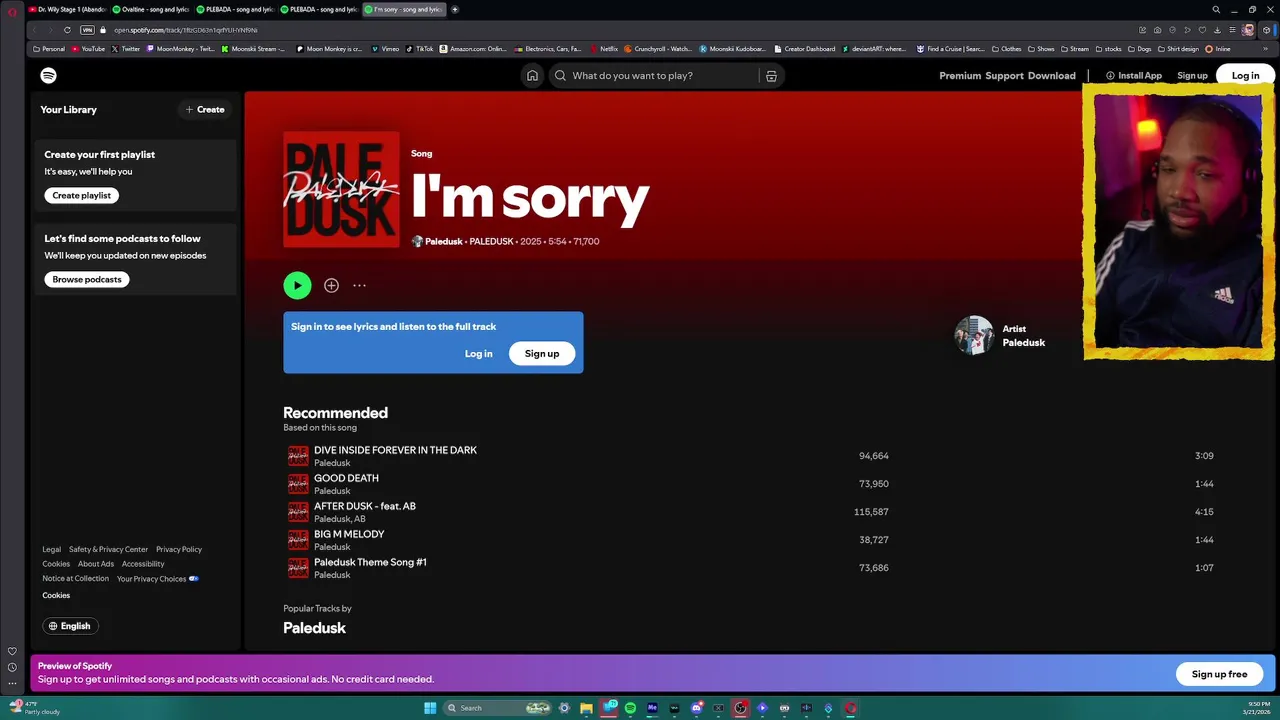Click the Premium link
The height and width of the screenshot is (720, 1280).
[x=960, y=75]
